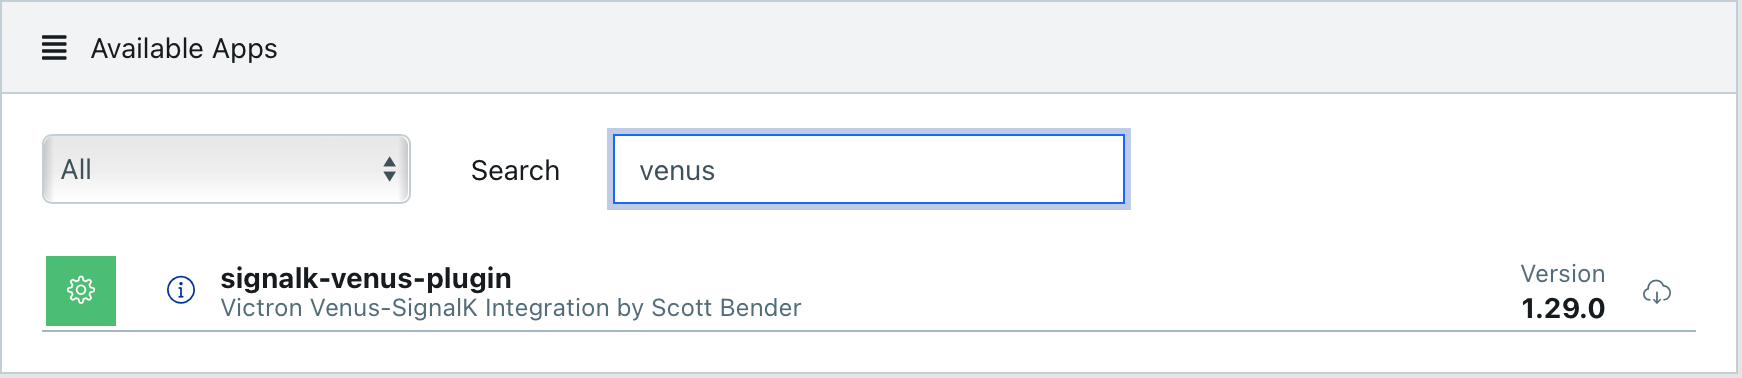1742x378 pixels.
Task: Click the text All in category selector
Action: [76, 169]
